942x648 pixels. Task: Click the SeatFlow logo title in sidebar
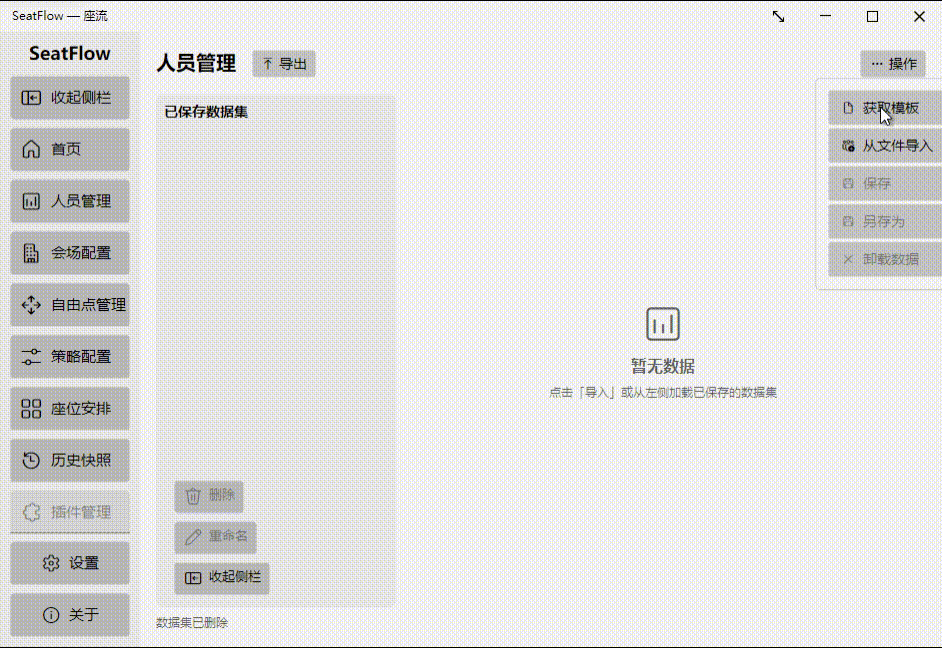coord(70,53)
